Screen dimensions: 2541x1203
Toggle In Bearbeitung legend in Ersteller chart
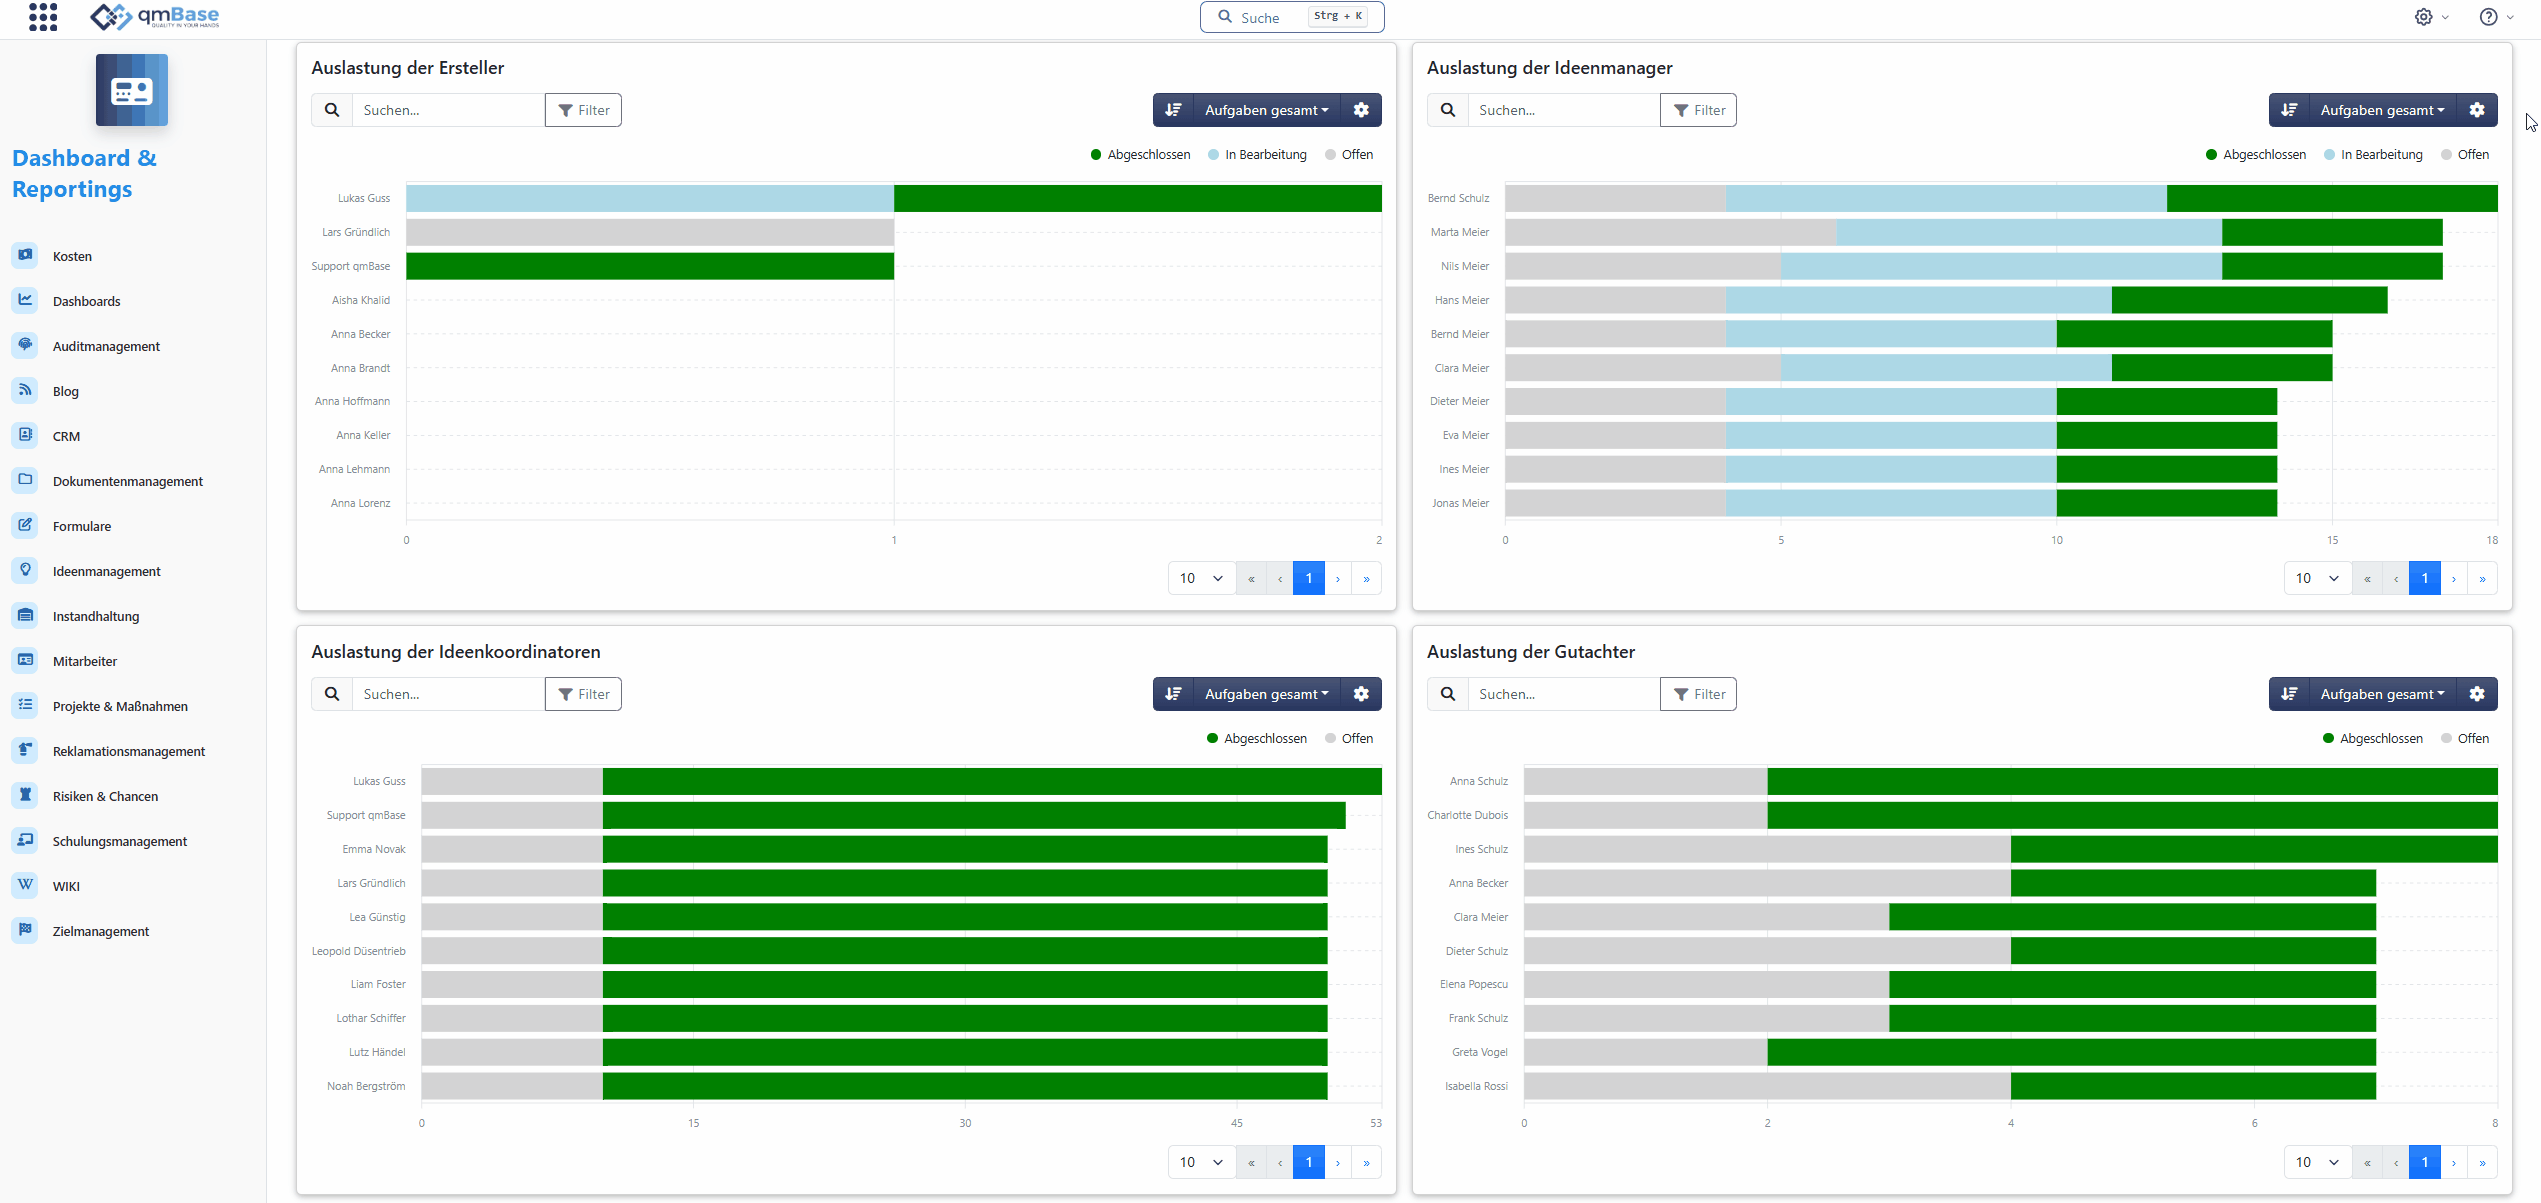click(1257, 155)
